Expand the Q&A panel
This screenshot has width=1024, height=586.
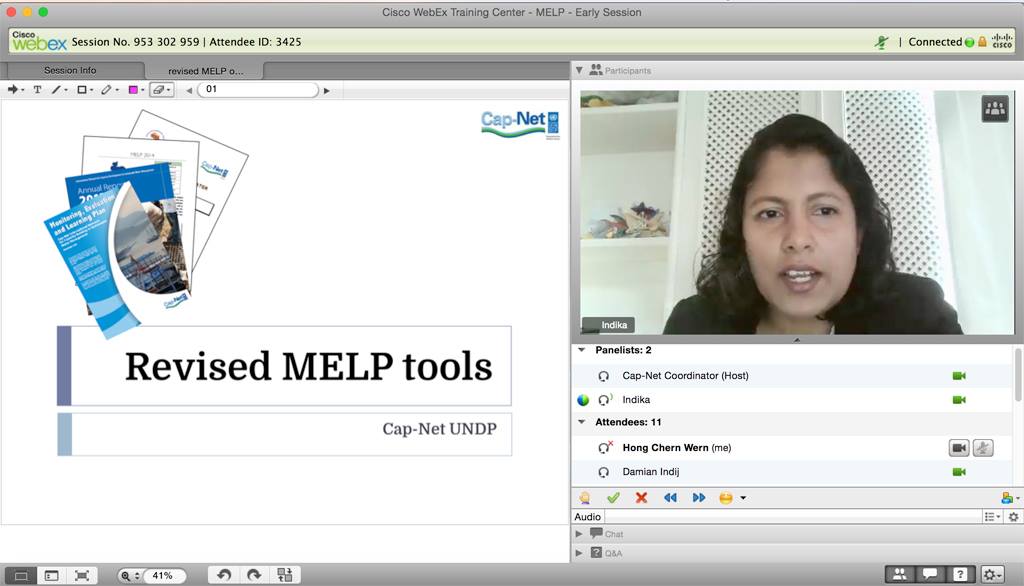tap(579, 553)
